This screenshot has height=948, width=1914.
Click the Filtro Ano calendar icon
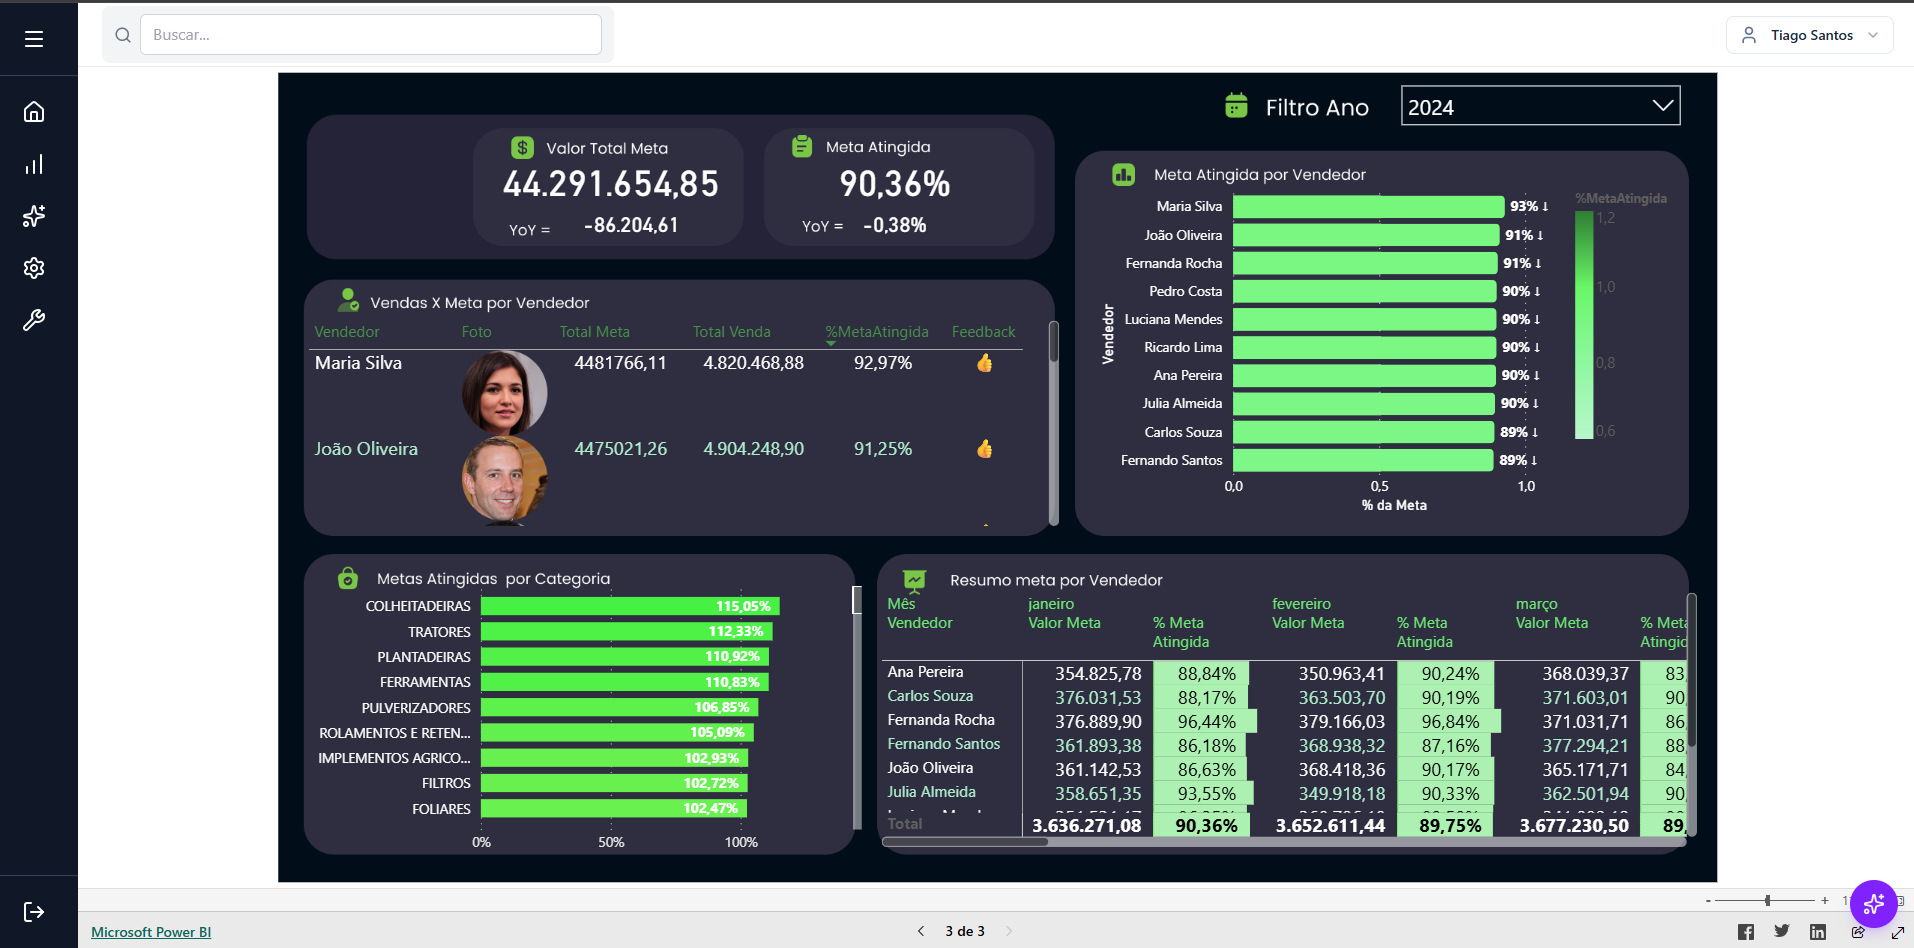[x=1236, y=106]
